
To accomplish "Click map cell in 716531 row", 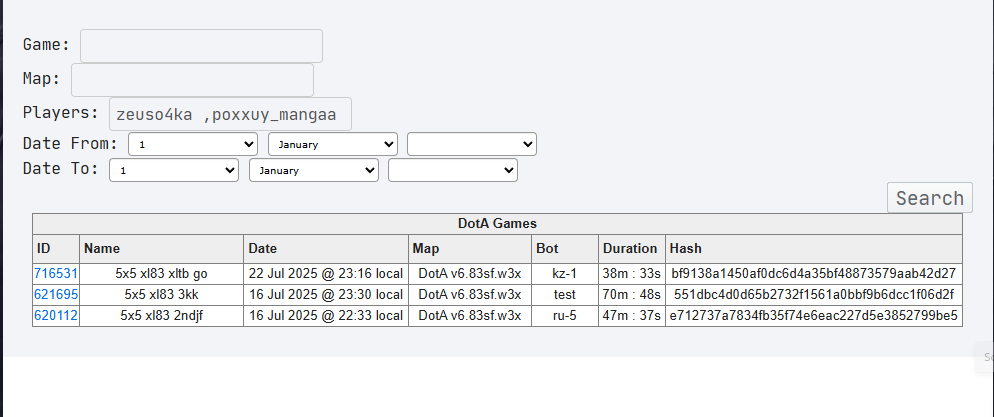I will click(470, 274).
